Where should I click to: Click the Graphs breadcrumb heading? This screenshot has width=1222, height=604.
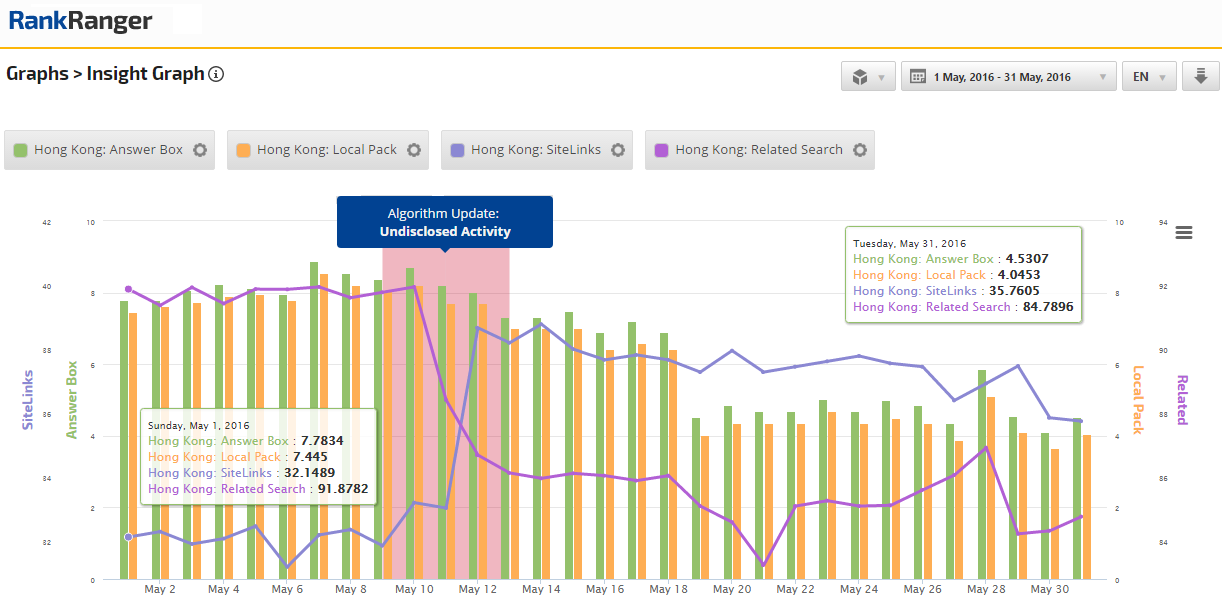pos(37,74)
